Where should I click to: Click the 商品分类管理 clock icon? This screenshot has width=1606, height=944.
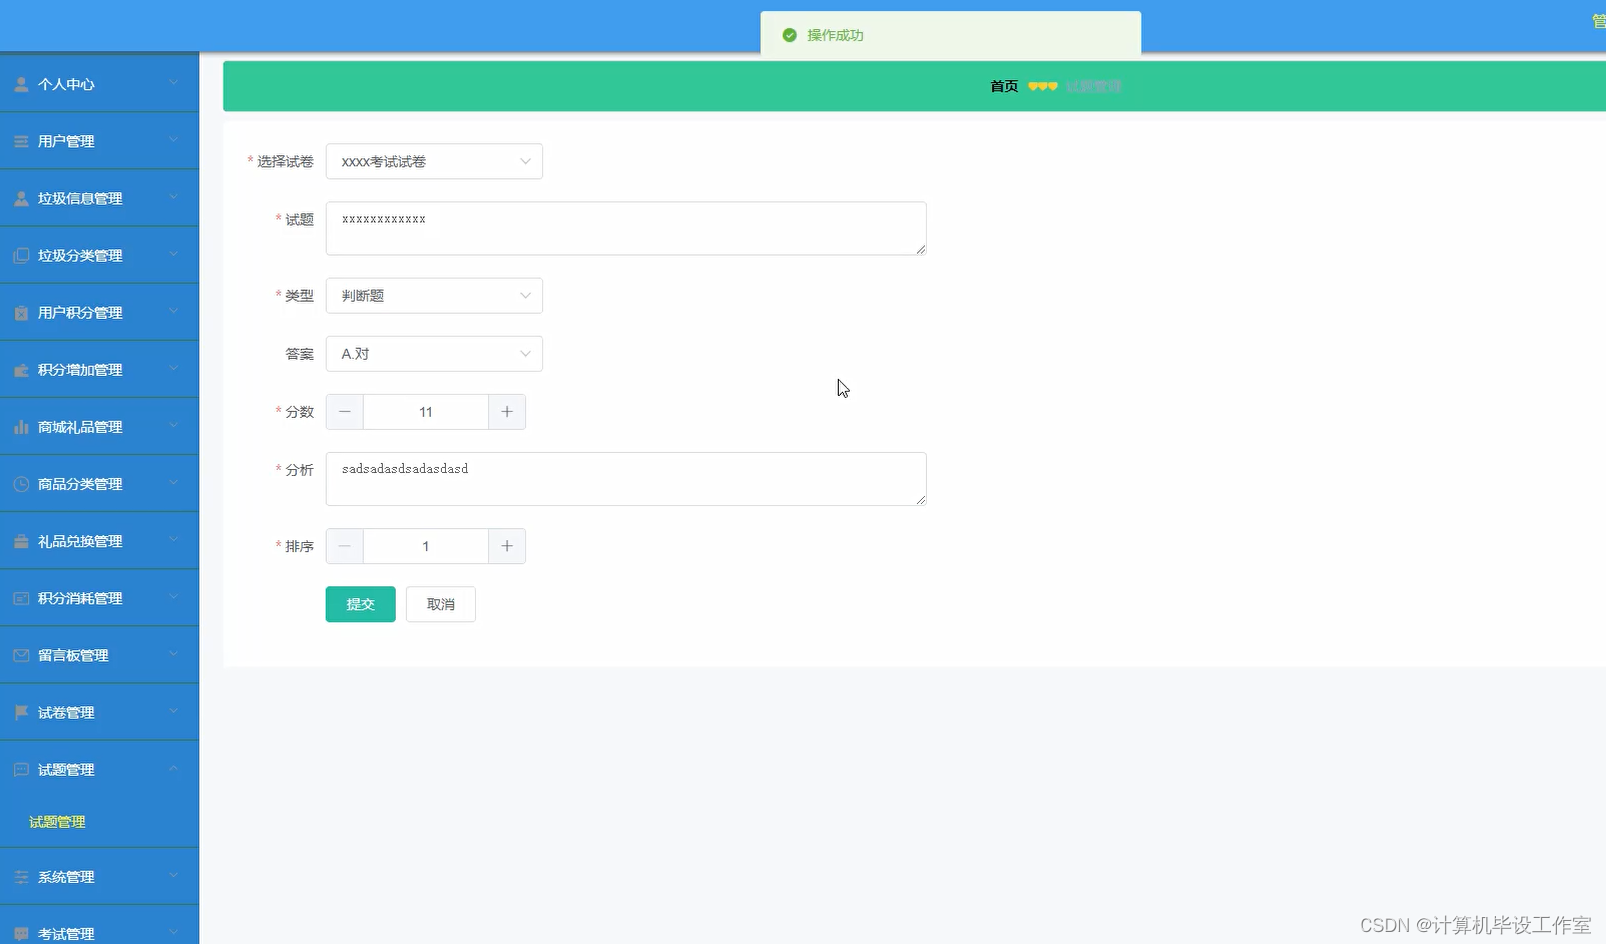point(21,483)
